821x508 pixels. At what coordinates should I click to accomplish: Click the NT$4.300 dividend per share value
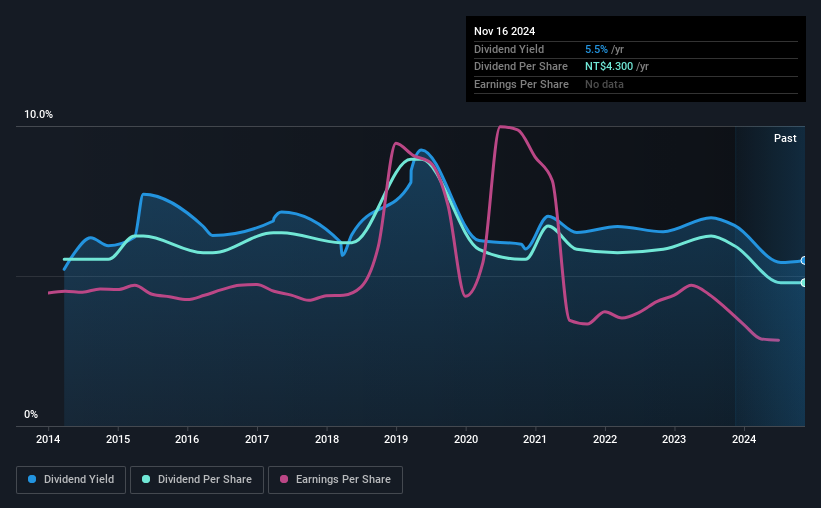[609, 67]
